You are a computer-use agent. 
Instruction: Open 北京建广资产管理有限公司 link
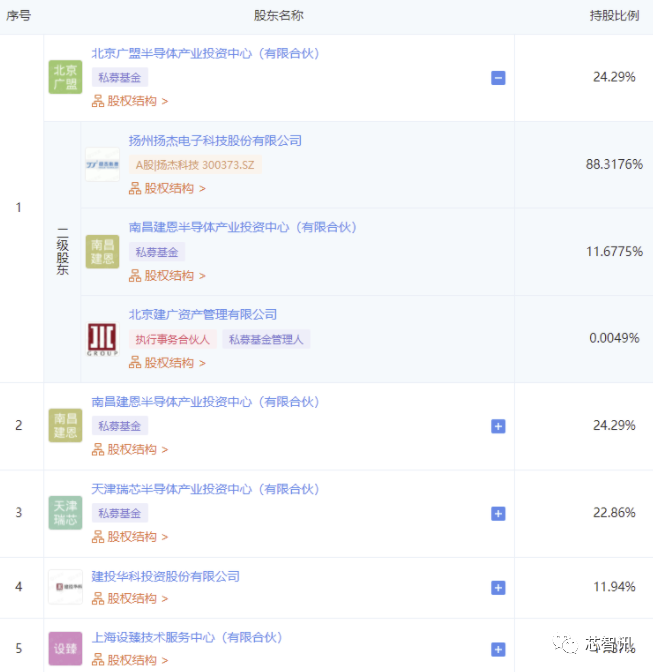203,315
